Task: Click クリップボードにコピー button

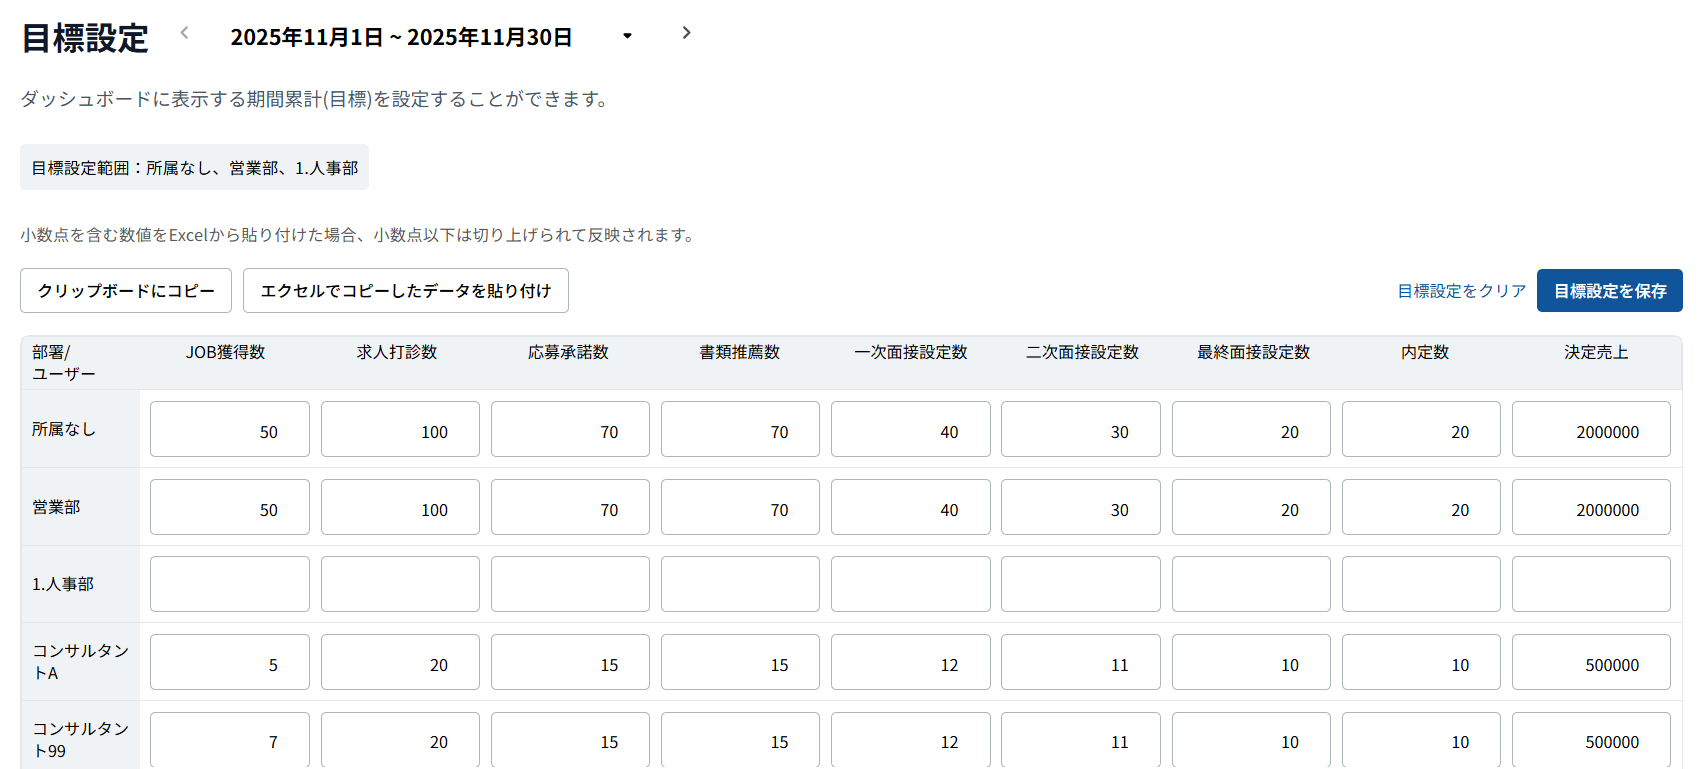Action: click(x=126, y=291)
